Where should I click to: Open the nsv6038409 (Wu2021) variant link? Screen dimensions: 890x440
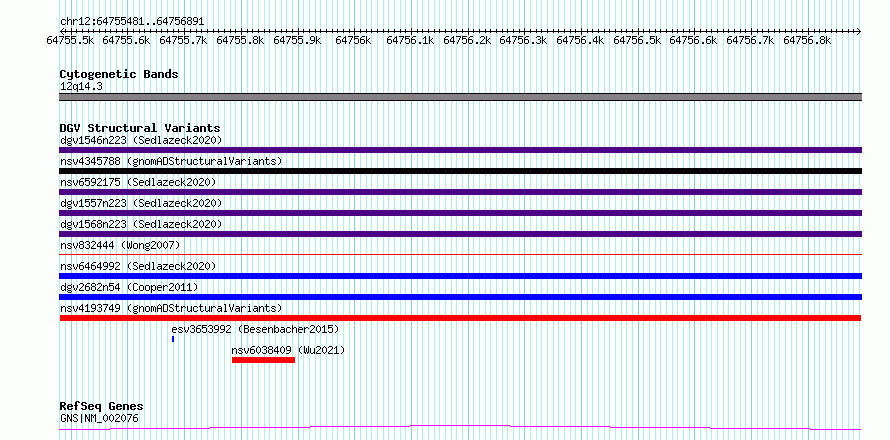(288, 350)
